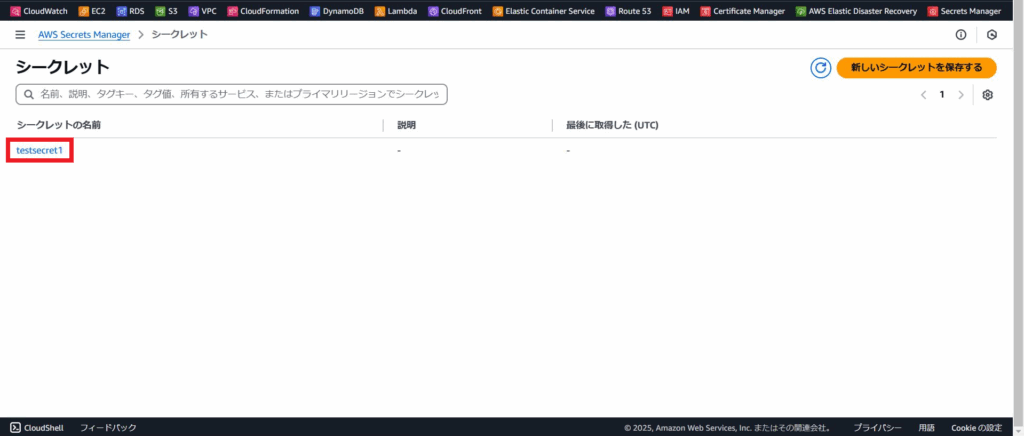Open the Route 53 service shortcut

click(629, 11)
